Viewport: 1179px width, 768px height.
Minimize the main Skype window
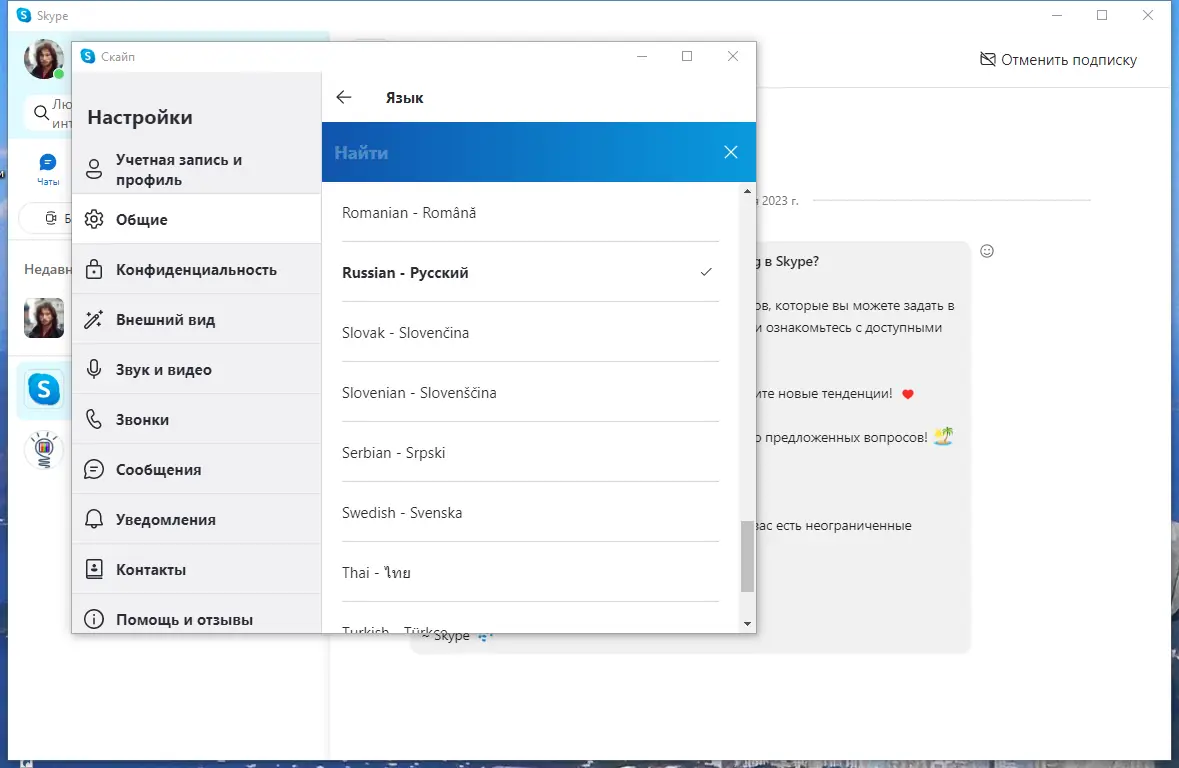(1056, 15)
